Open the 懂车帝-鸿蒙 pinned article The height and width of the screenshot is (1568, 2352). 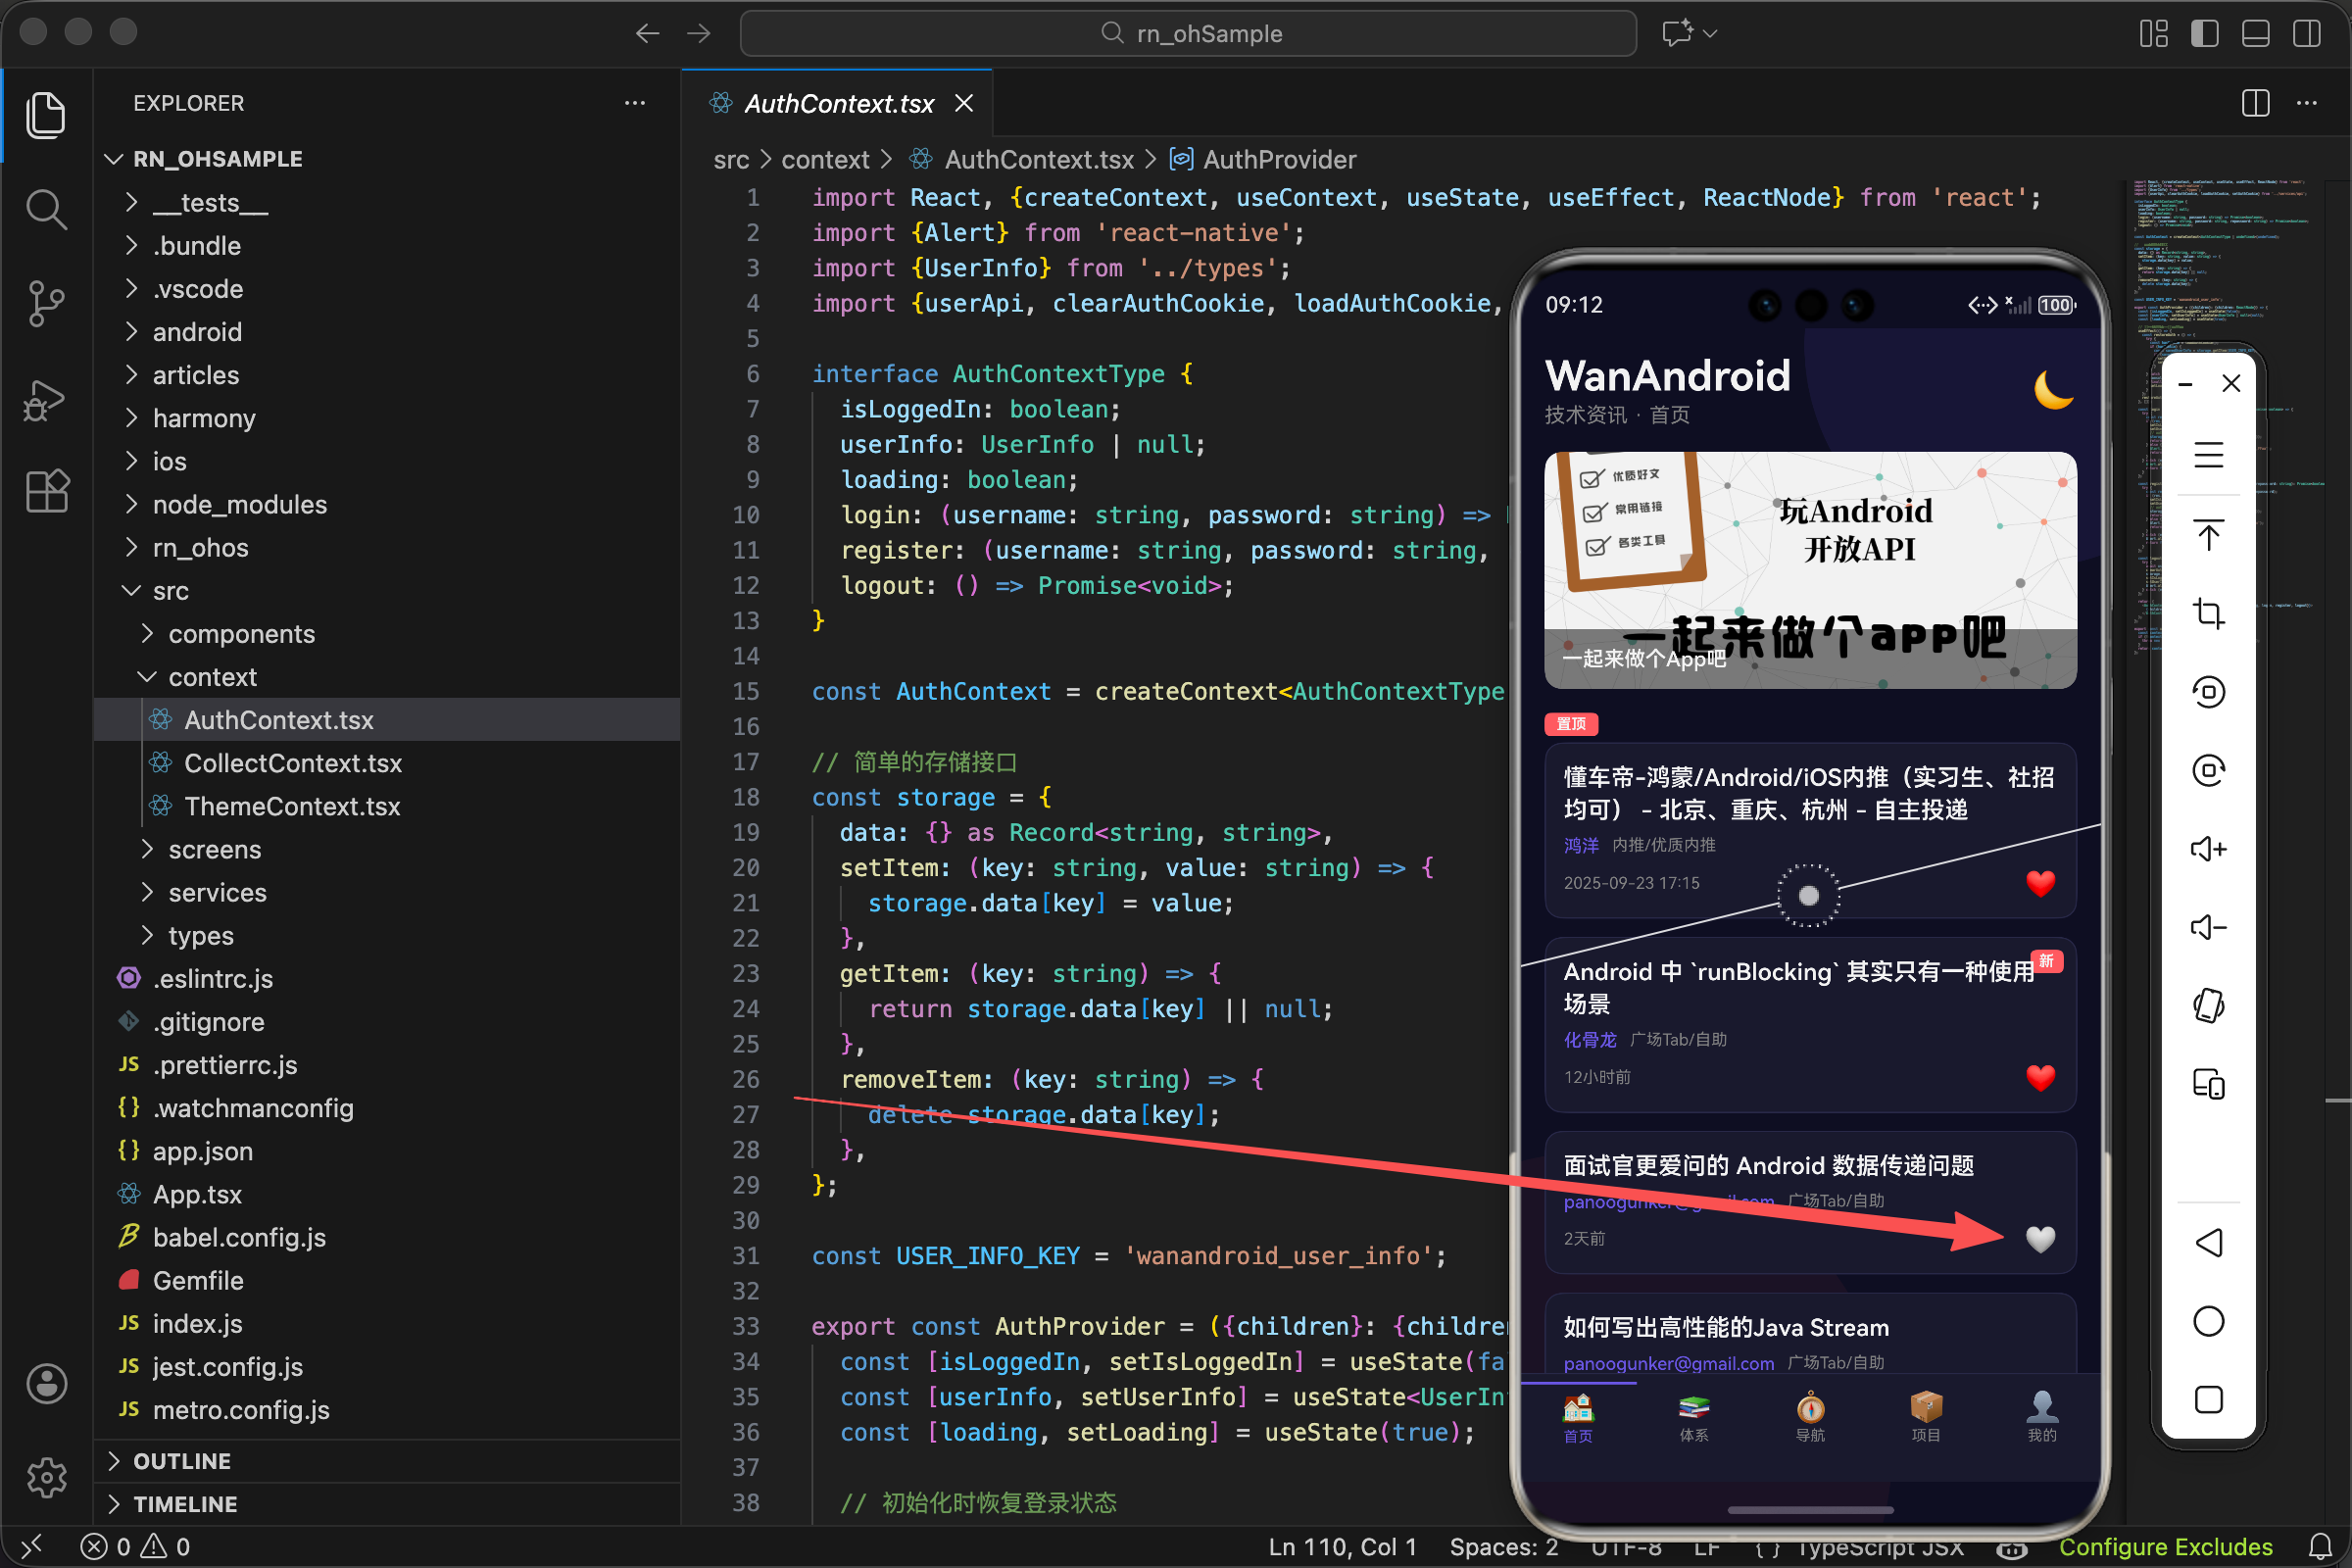[1808, 793]
